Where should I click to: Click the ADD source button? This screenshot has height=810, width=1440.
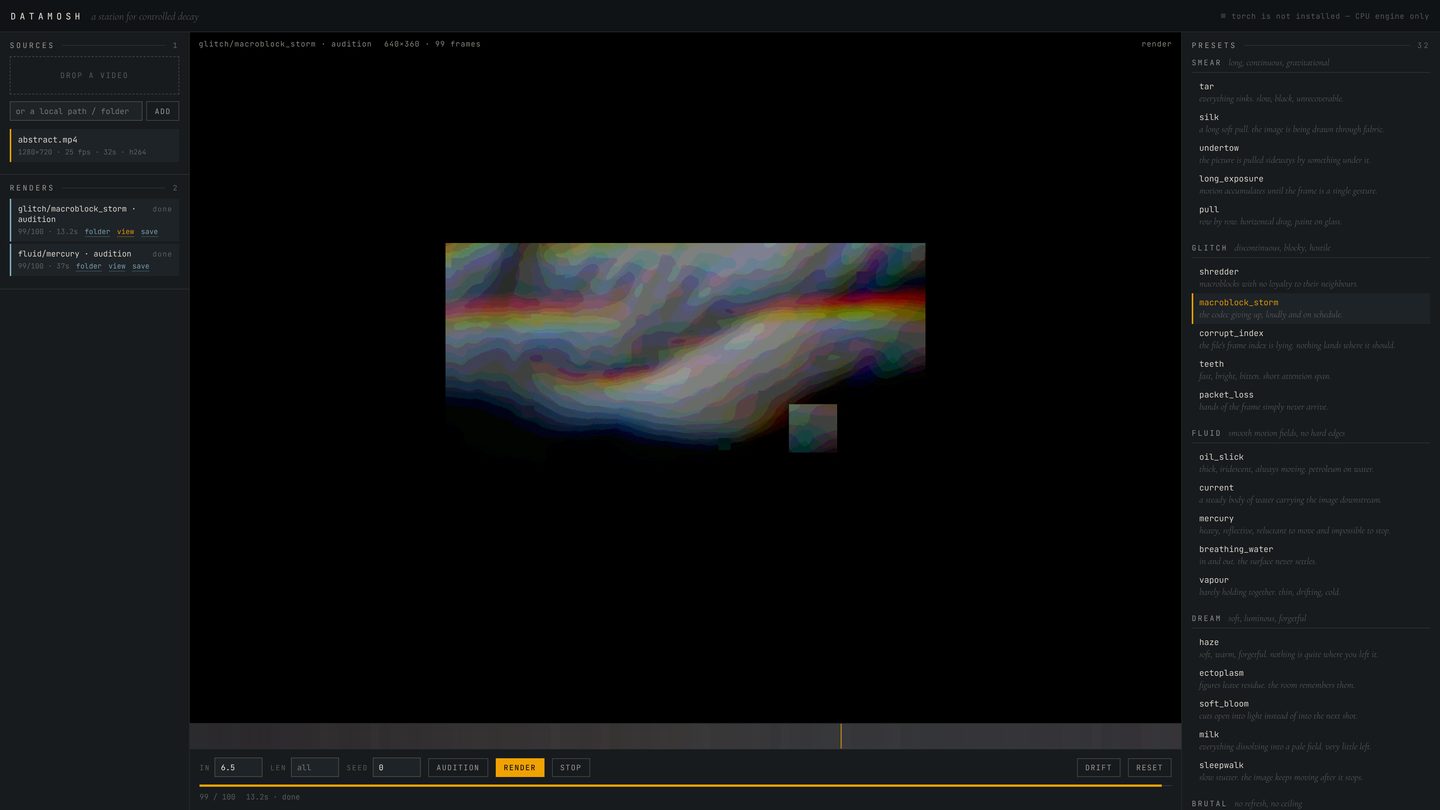[162, 111]
